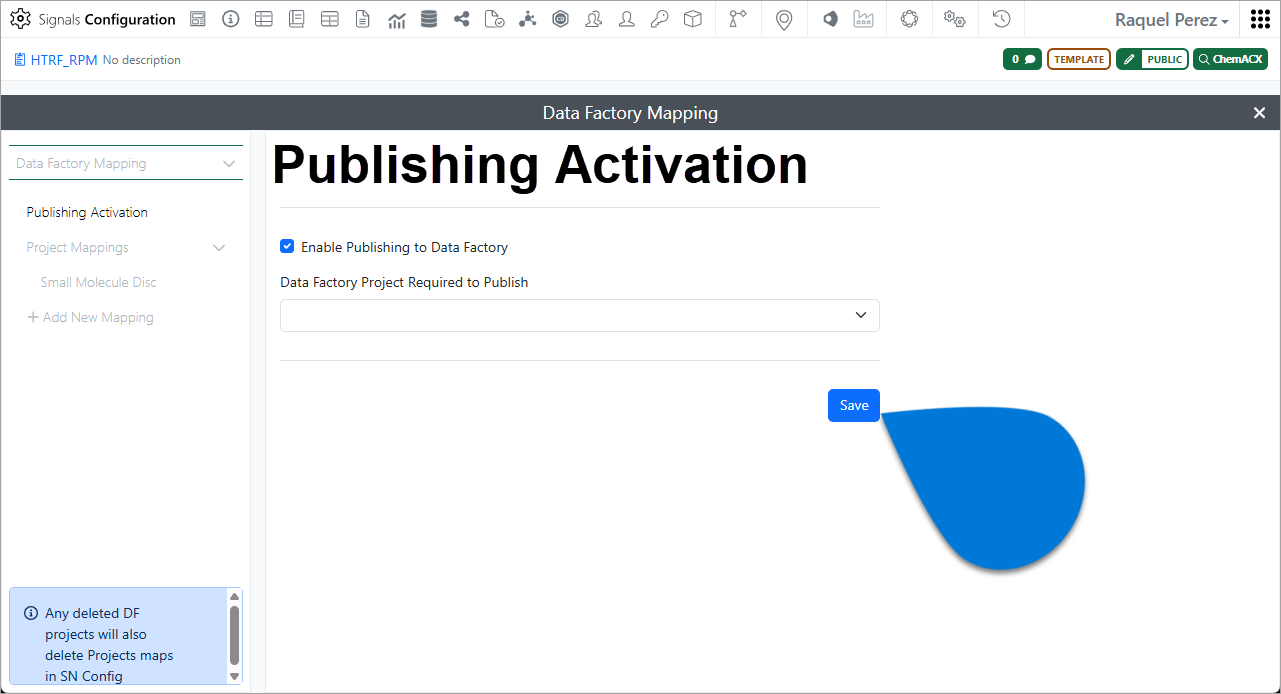Image resolution: width=1281 pixels, height=694 pixels.
Task: Click Add New Mapping link
Action: [x=90, y=317]
